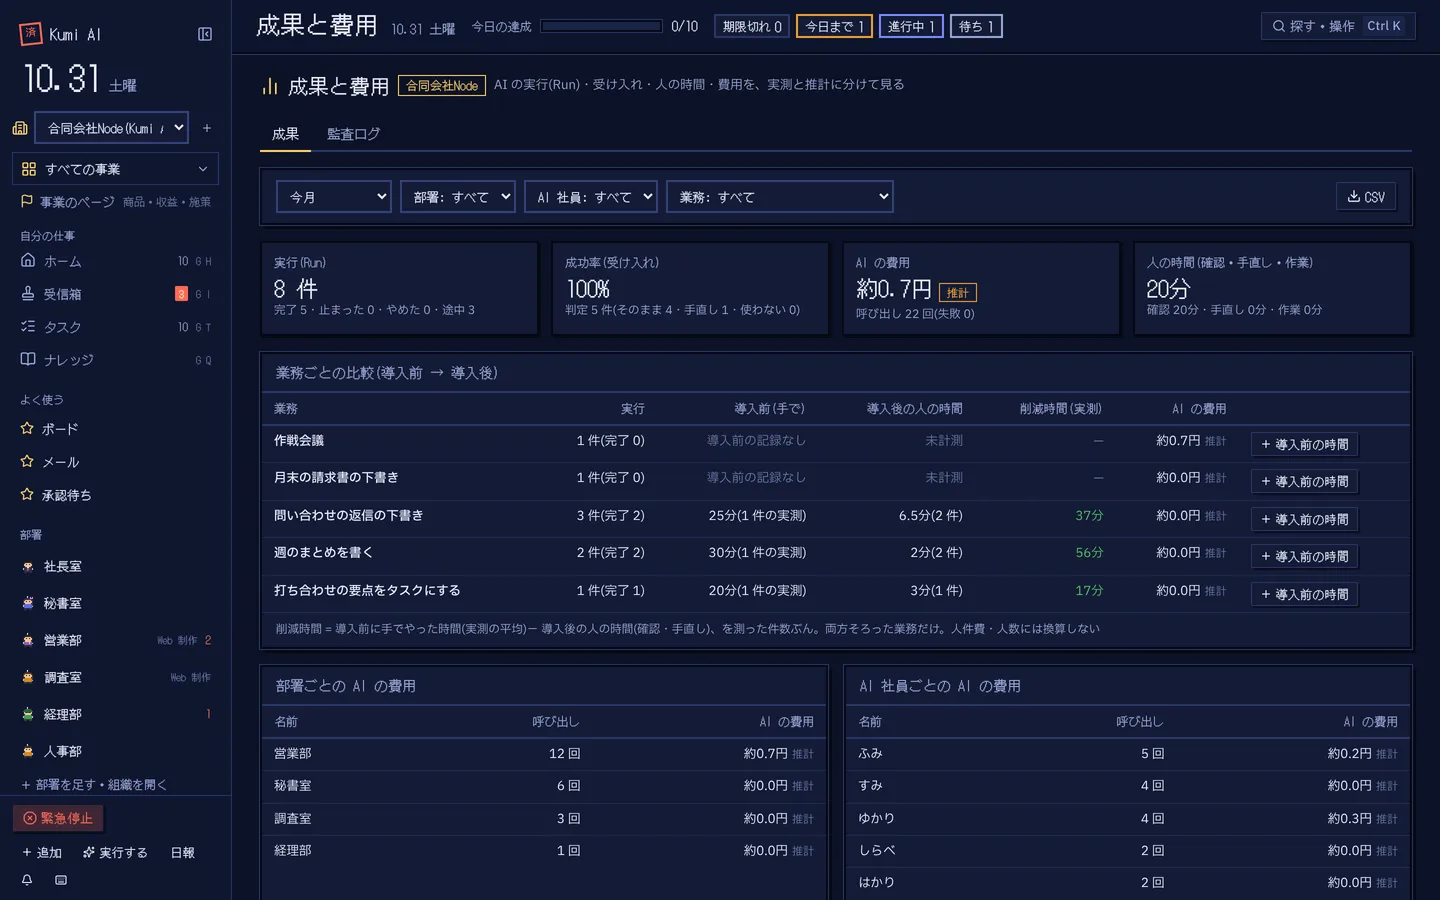Download the CSV export
Viewport: 1440px width, 900px height.
1366,197
